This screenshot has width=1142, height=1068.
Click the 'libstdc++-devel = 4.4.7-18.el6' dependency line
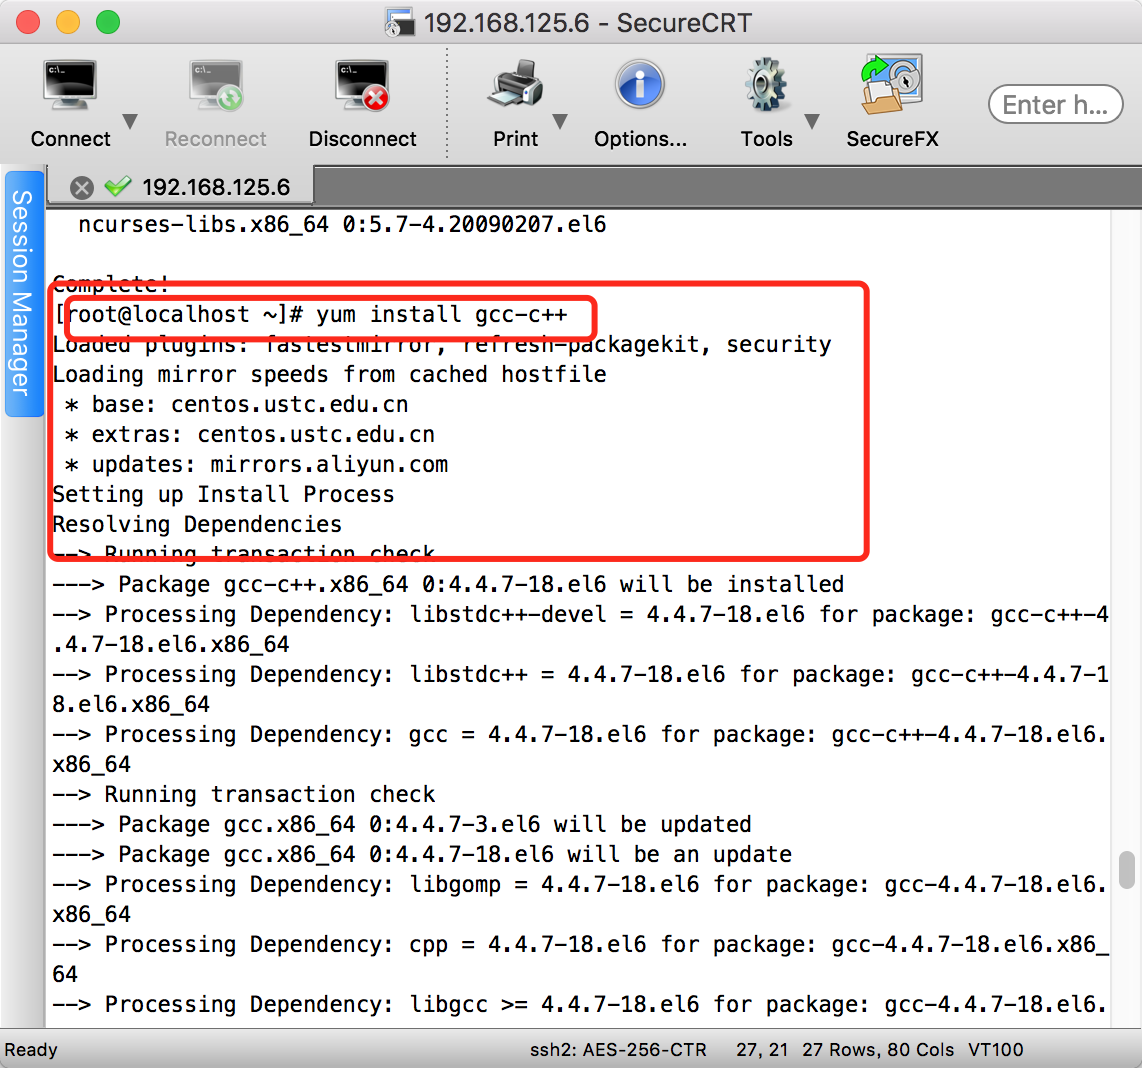tap(580, 629)
